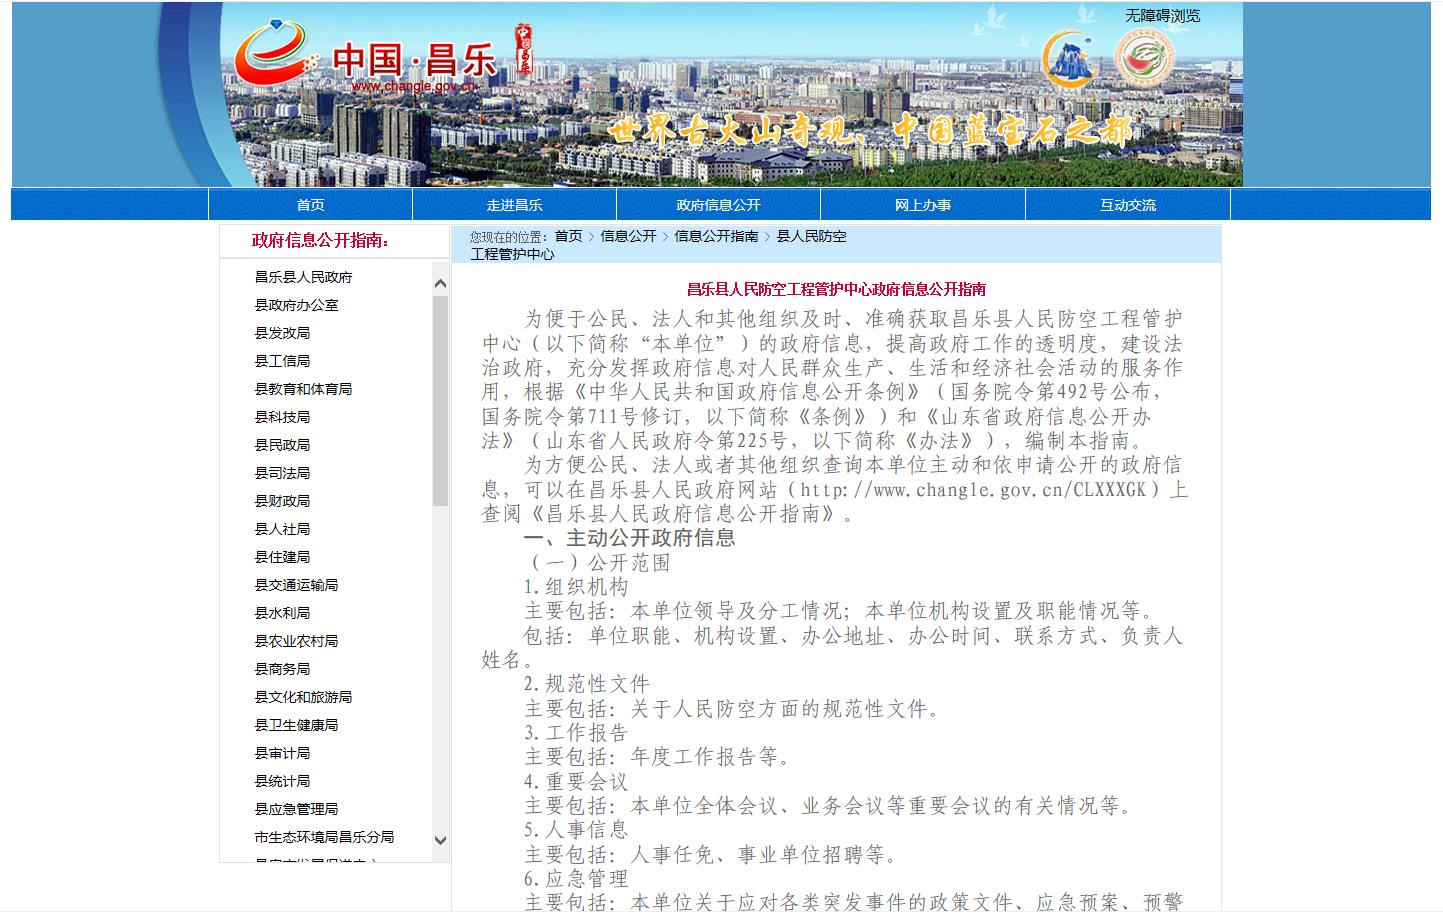Click the sidebar list scrollbar thumb

point(440,400)
